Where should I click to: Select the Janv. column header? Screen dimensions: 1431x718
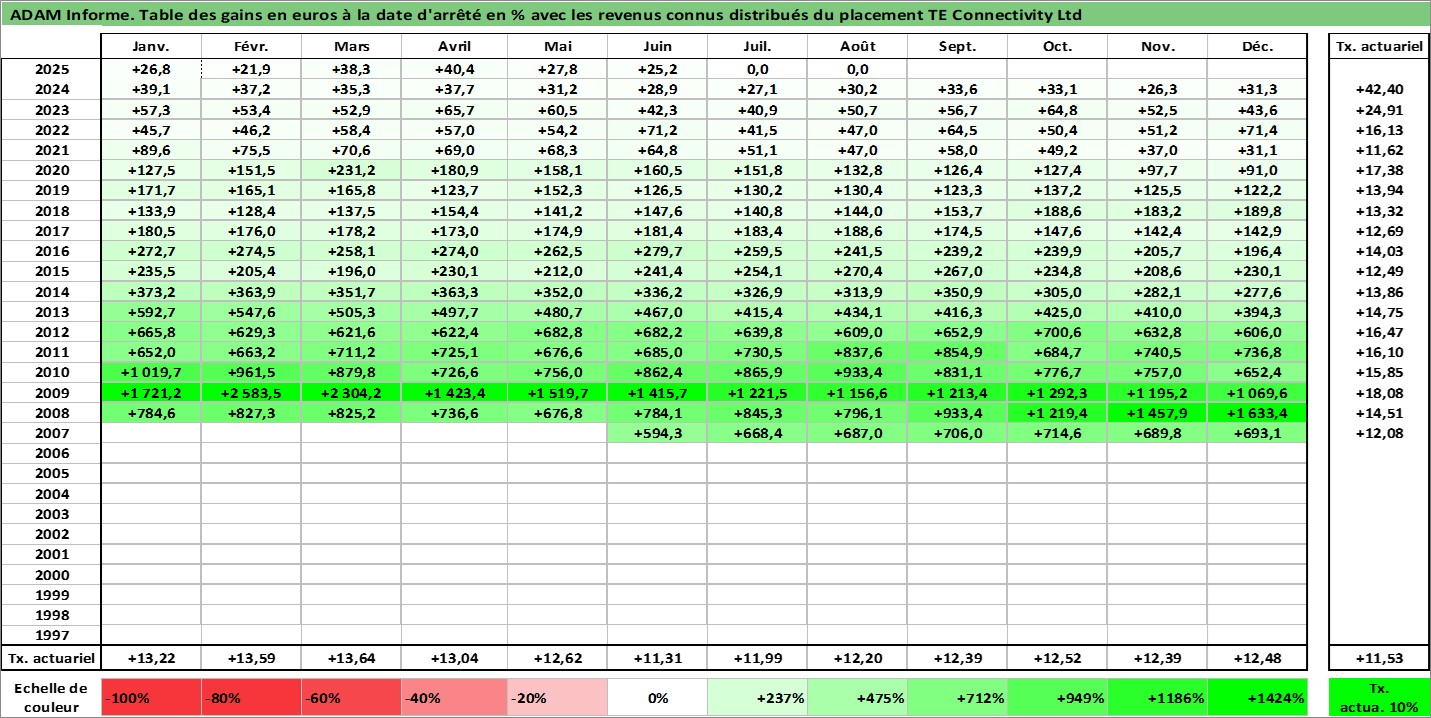click(151, 47)
